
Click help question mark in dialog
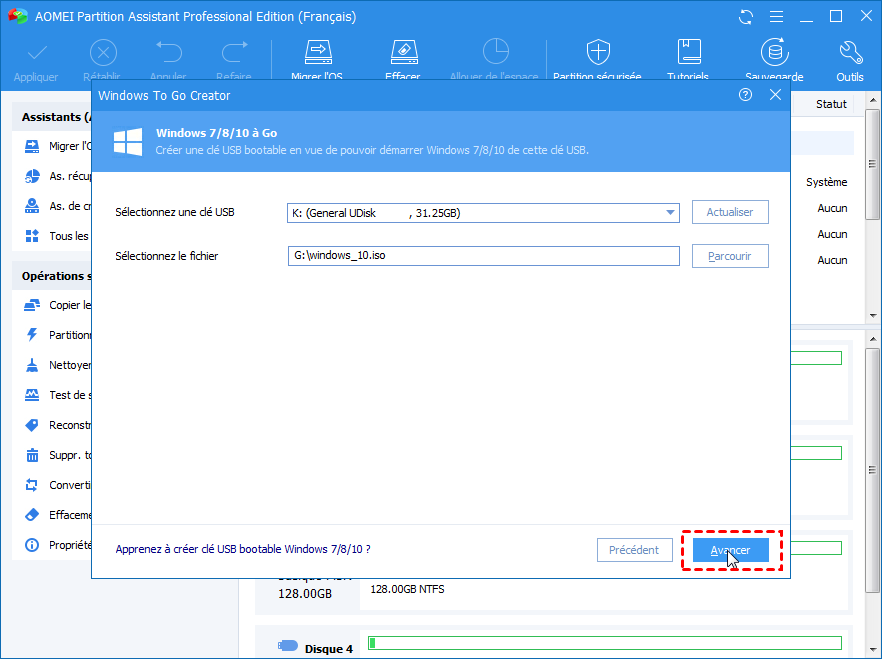[745, 94]
